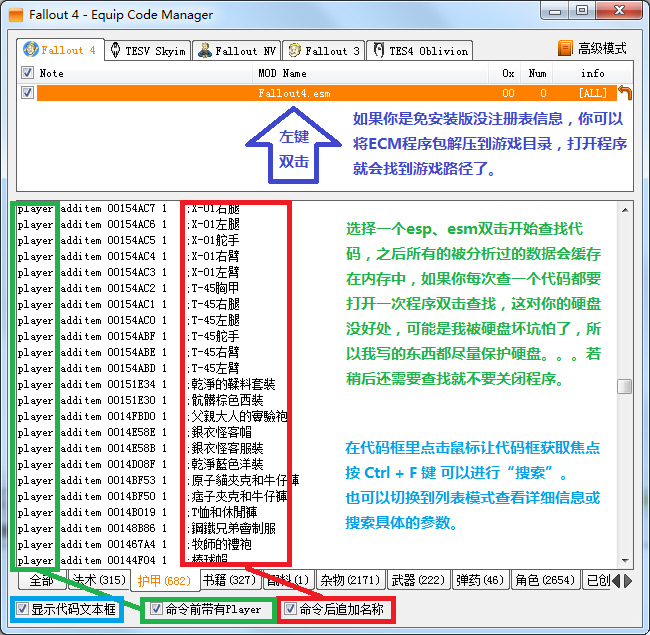Click code line with ID 00151E34

point(146,385)
